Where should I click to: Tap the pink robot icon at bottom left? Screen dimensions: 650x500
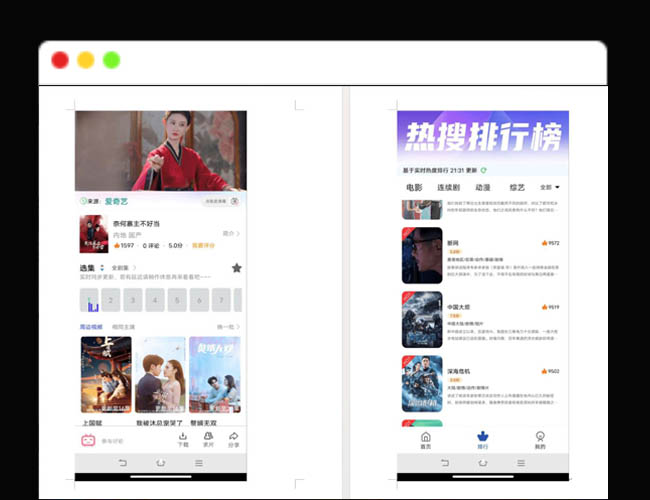(87, 439)
